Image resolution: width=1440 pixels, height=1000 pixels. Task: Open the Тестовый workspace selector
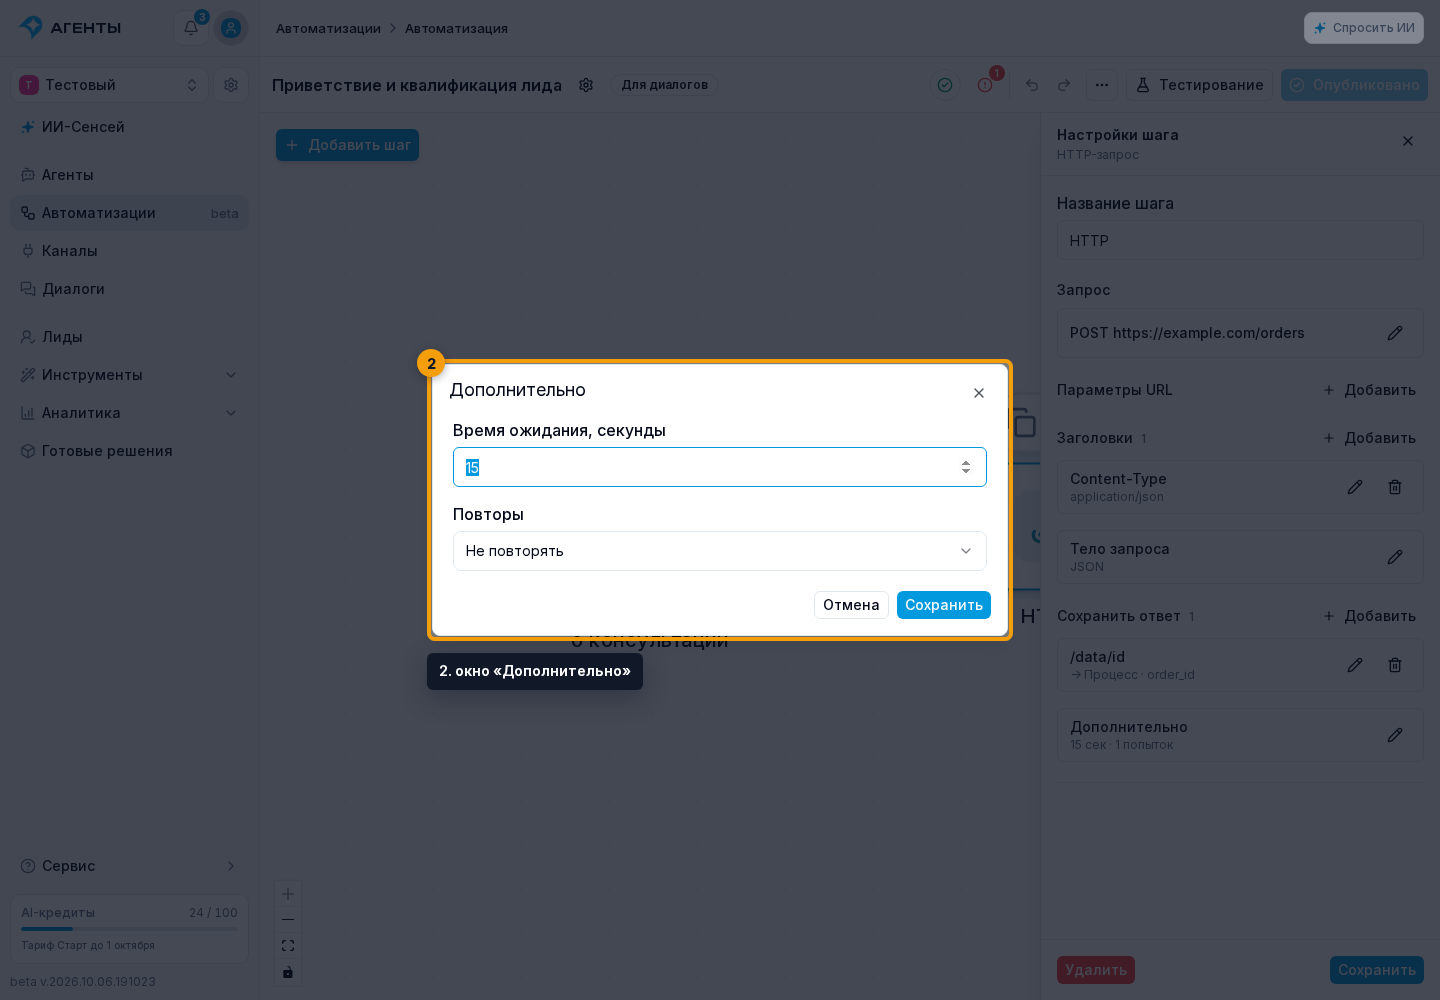pos(110,85)
